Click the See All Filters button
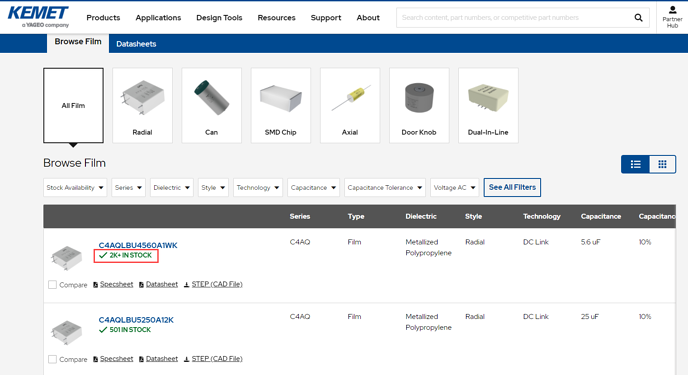688x375 pixels. [x=512, y=187]
